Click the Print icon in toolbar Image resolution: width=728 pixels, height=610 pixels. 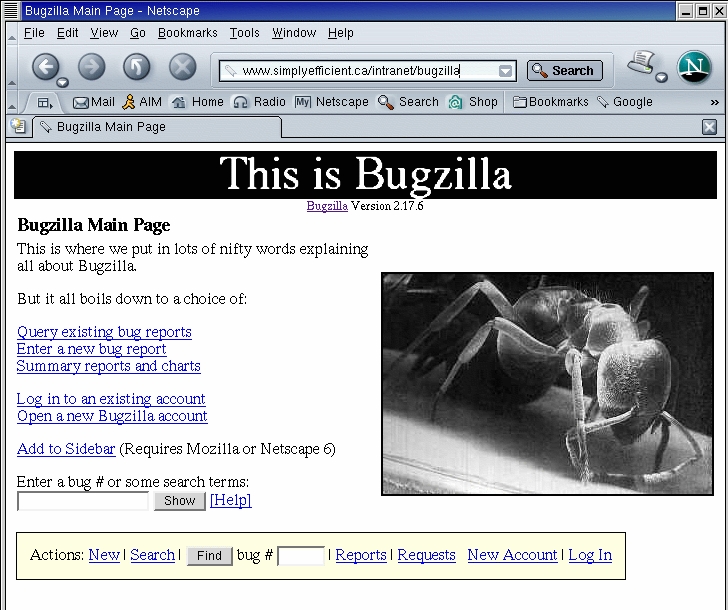point(640,65)
